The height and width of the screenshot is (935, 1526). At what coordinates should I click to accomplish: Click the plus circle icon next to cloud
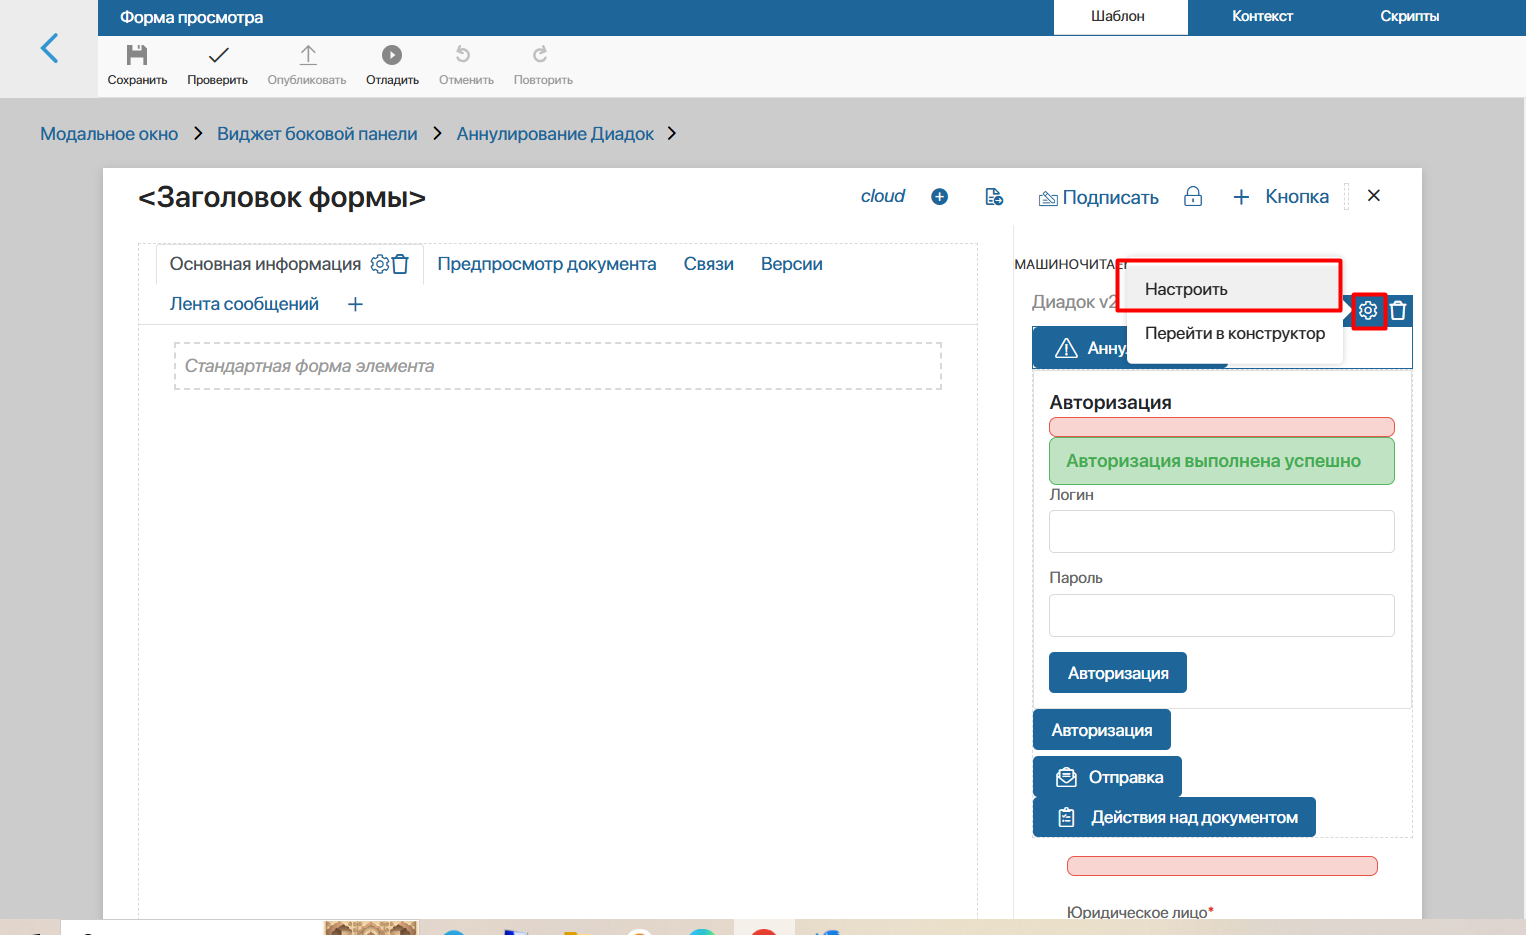939,197
